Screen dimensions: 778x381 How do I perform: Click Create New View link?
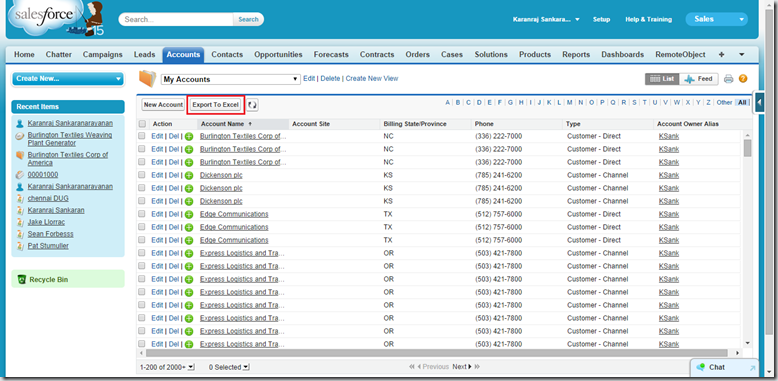(372, 78)
